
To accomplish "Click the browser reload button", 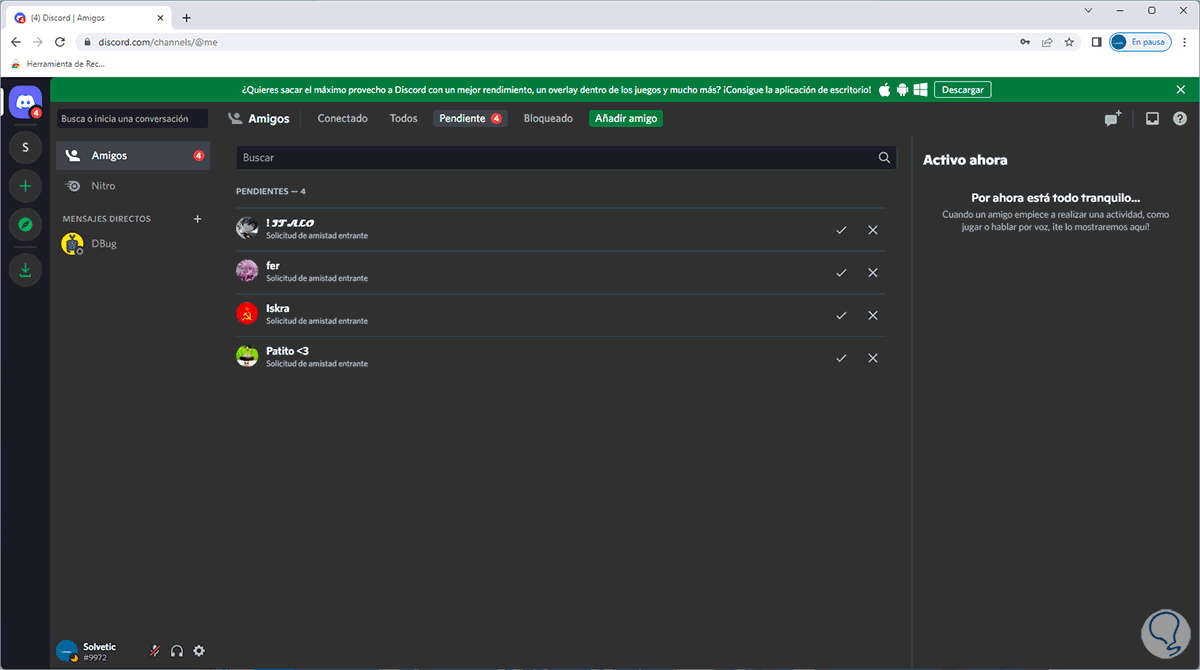I will coord(60,42).
